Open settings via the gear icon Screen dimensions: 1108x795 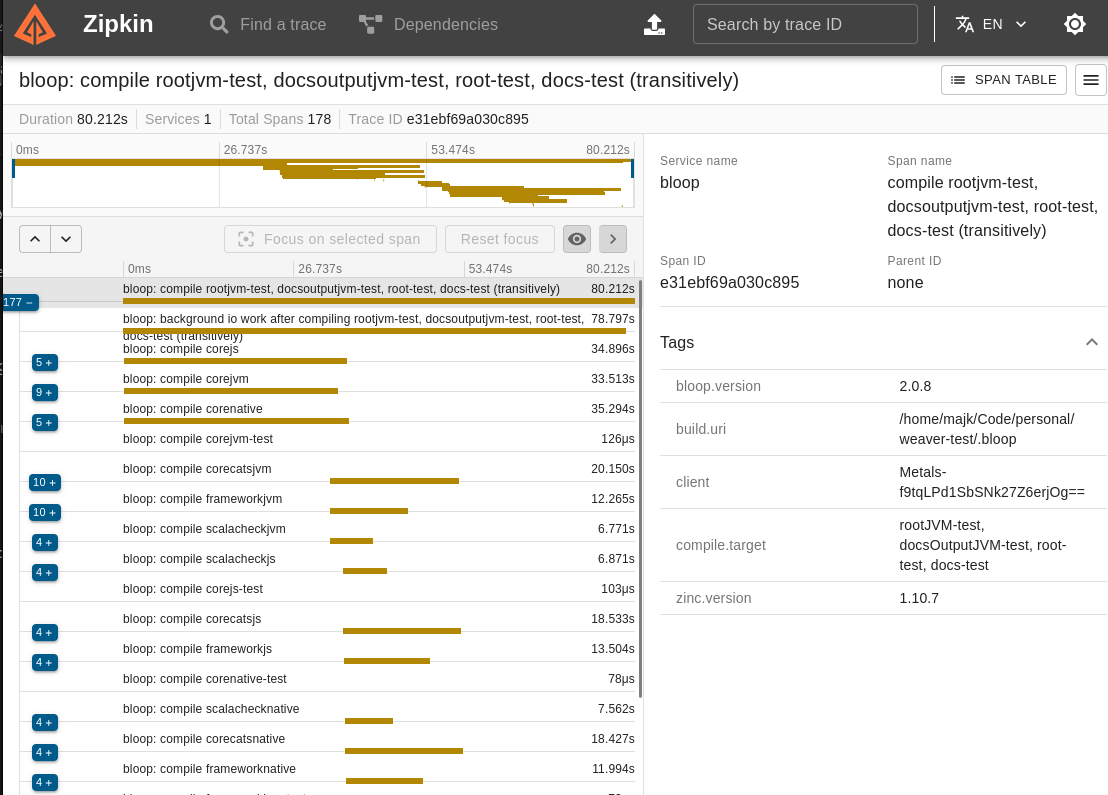[1075, 24]
